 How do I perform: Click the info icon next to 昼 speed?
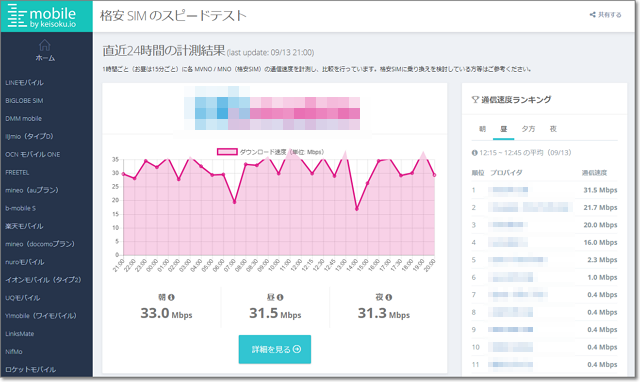280,297
